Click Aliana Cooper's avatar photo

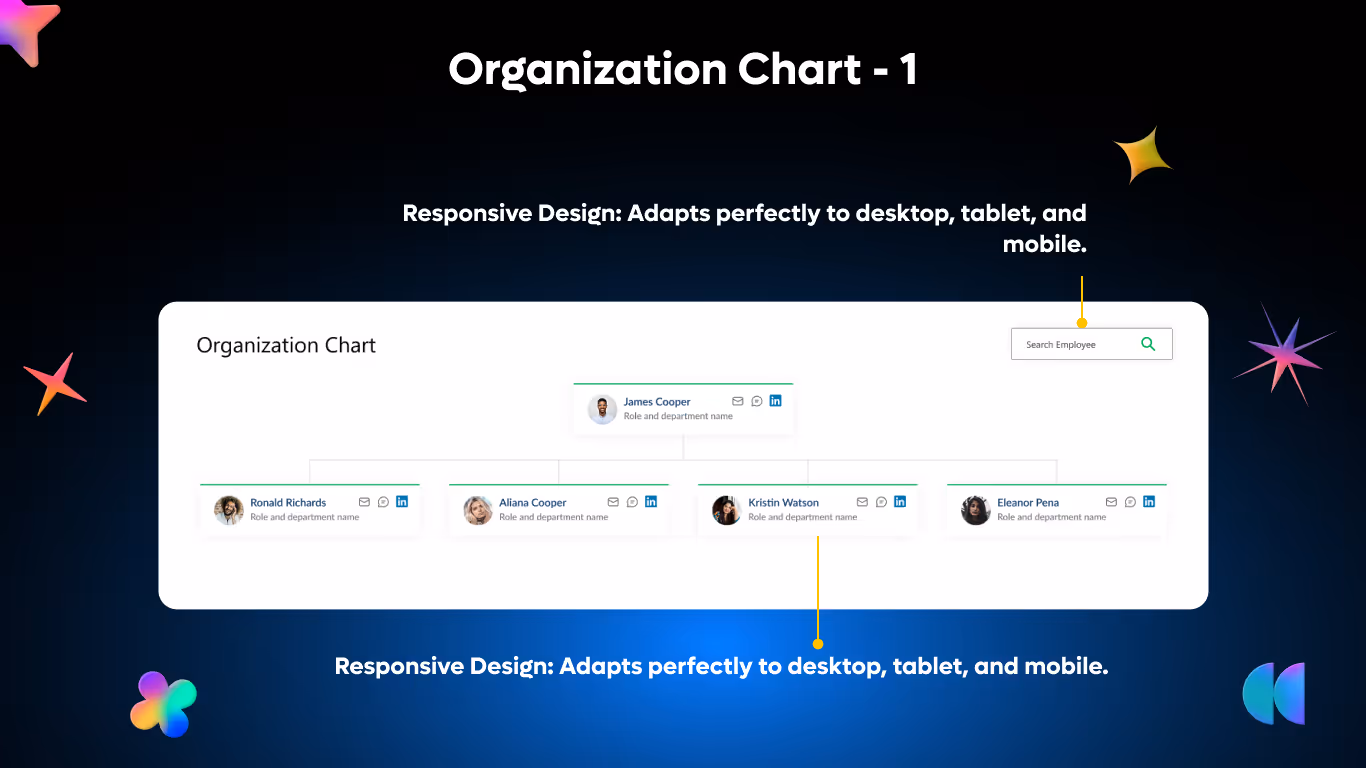click(x=478, y=511)
